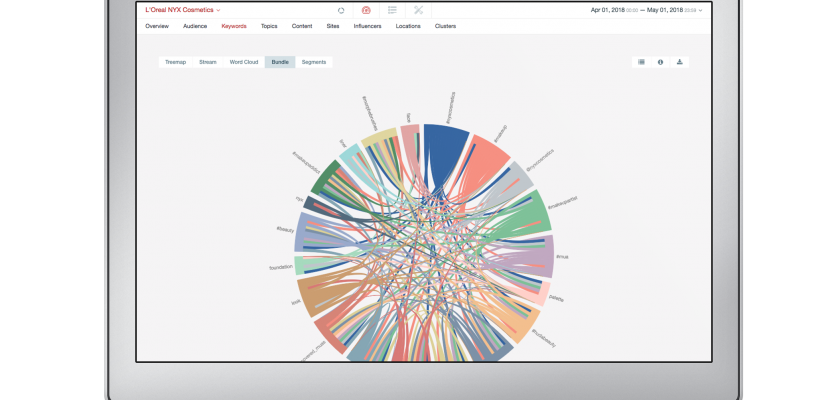
Task: Open the Clusters tab
Action: pyautogui.click(x=445, y=26)
